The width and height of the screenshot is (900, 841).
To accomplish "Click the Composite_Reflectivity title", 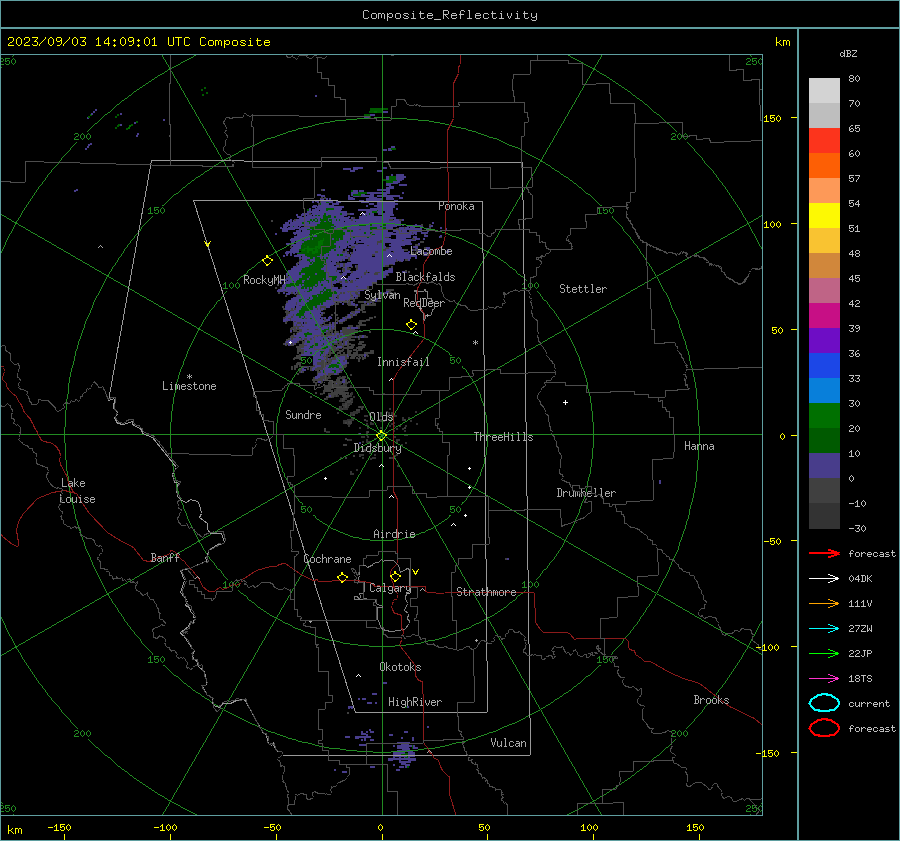I will (450, 15).
